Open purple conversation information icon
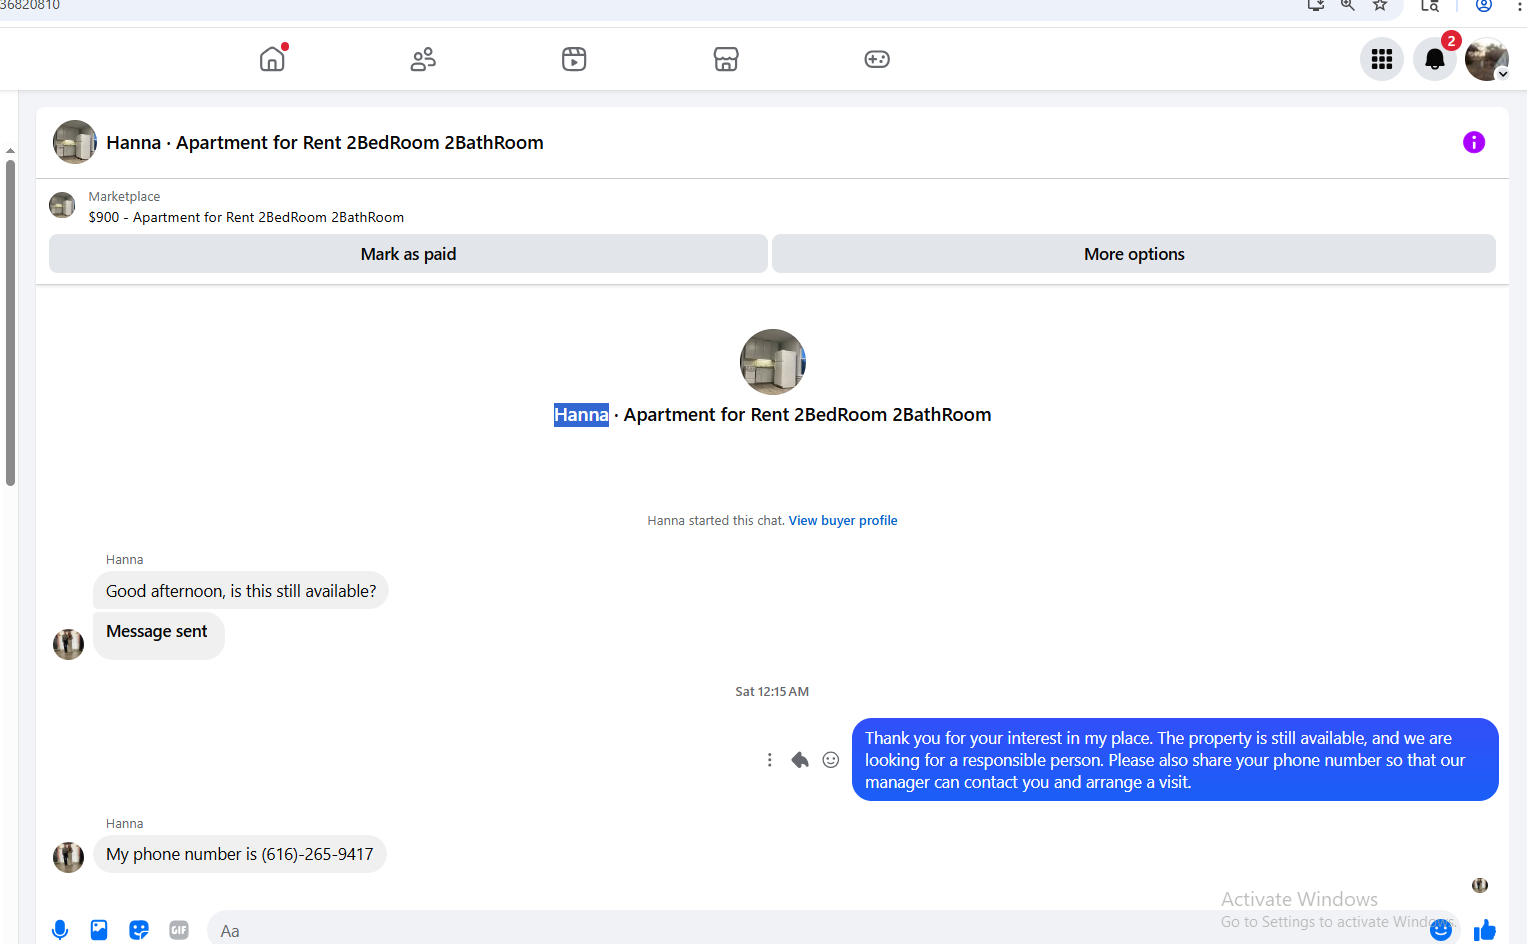Screen dimensions: 1527x944 point(1474,142)
